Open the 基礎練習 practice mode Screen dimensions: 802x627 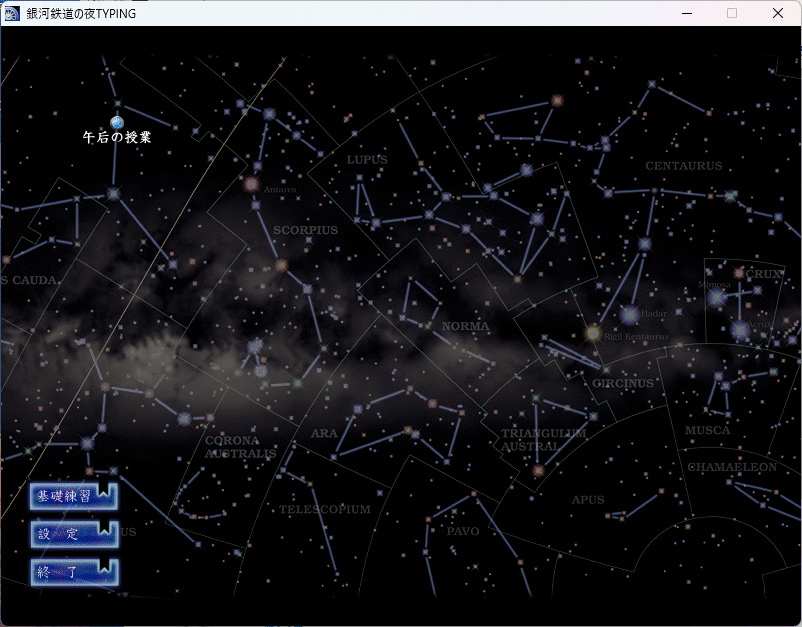pos(74,496)
